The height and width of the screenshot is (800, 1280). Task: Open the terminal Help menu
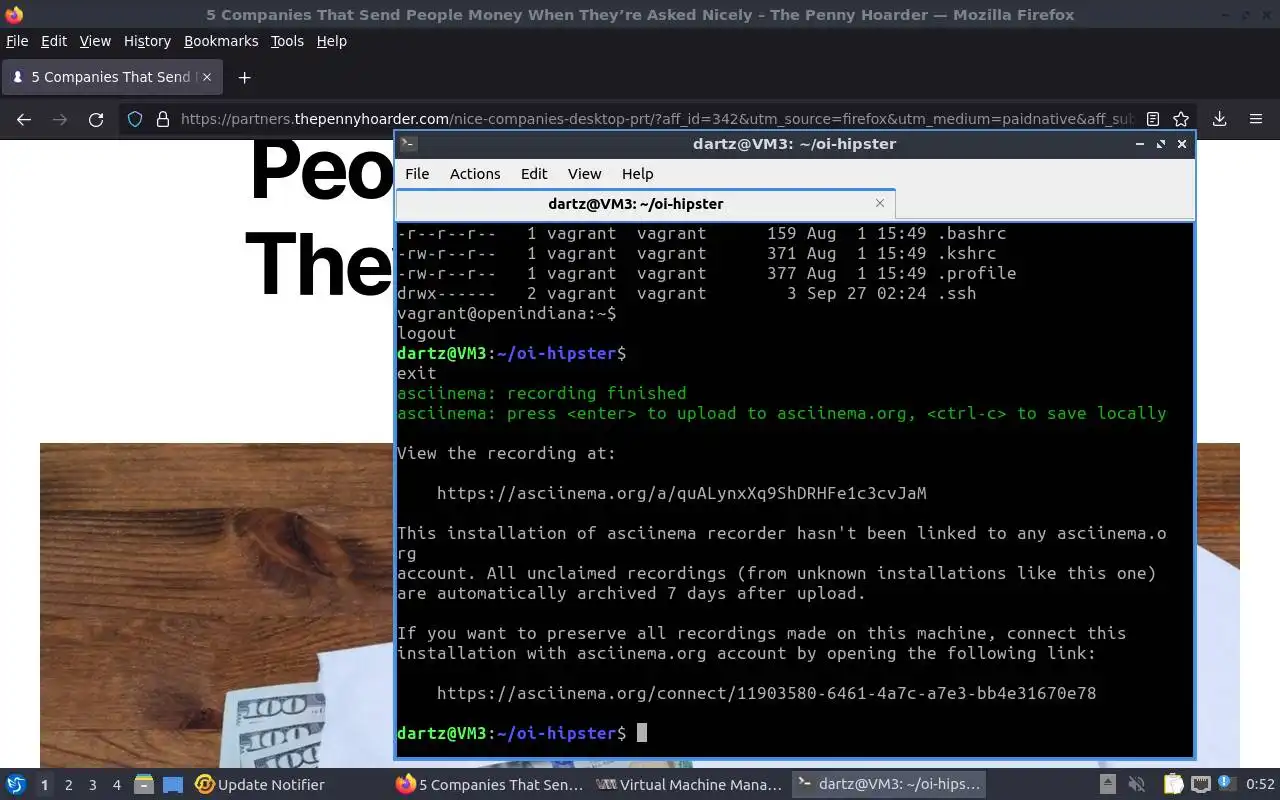[x=637, y=173]
